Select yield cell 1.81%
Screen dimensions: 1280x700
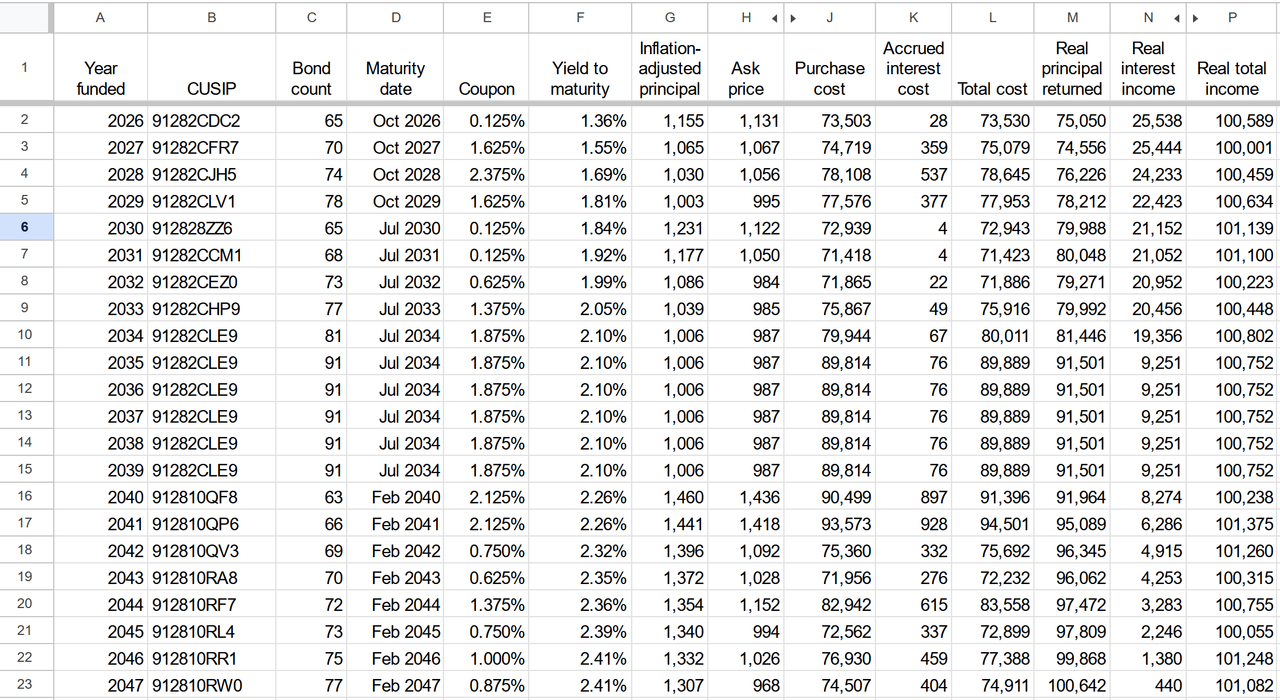point(580,202)
